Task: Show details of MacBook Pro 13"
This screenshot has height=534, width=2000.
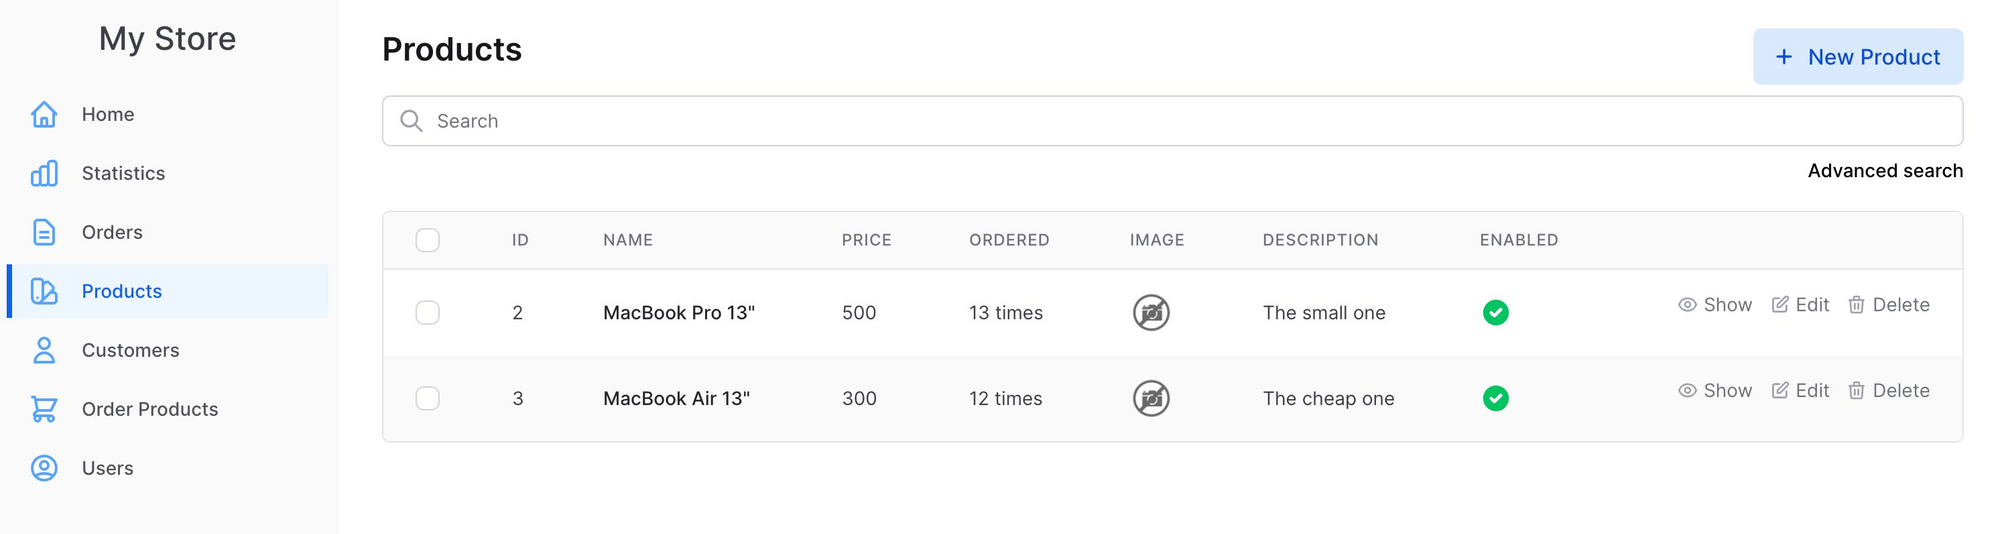Action: click(x=1715, y=305)
